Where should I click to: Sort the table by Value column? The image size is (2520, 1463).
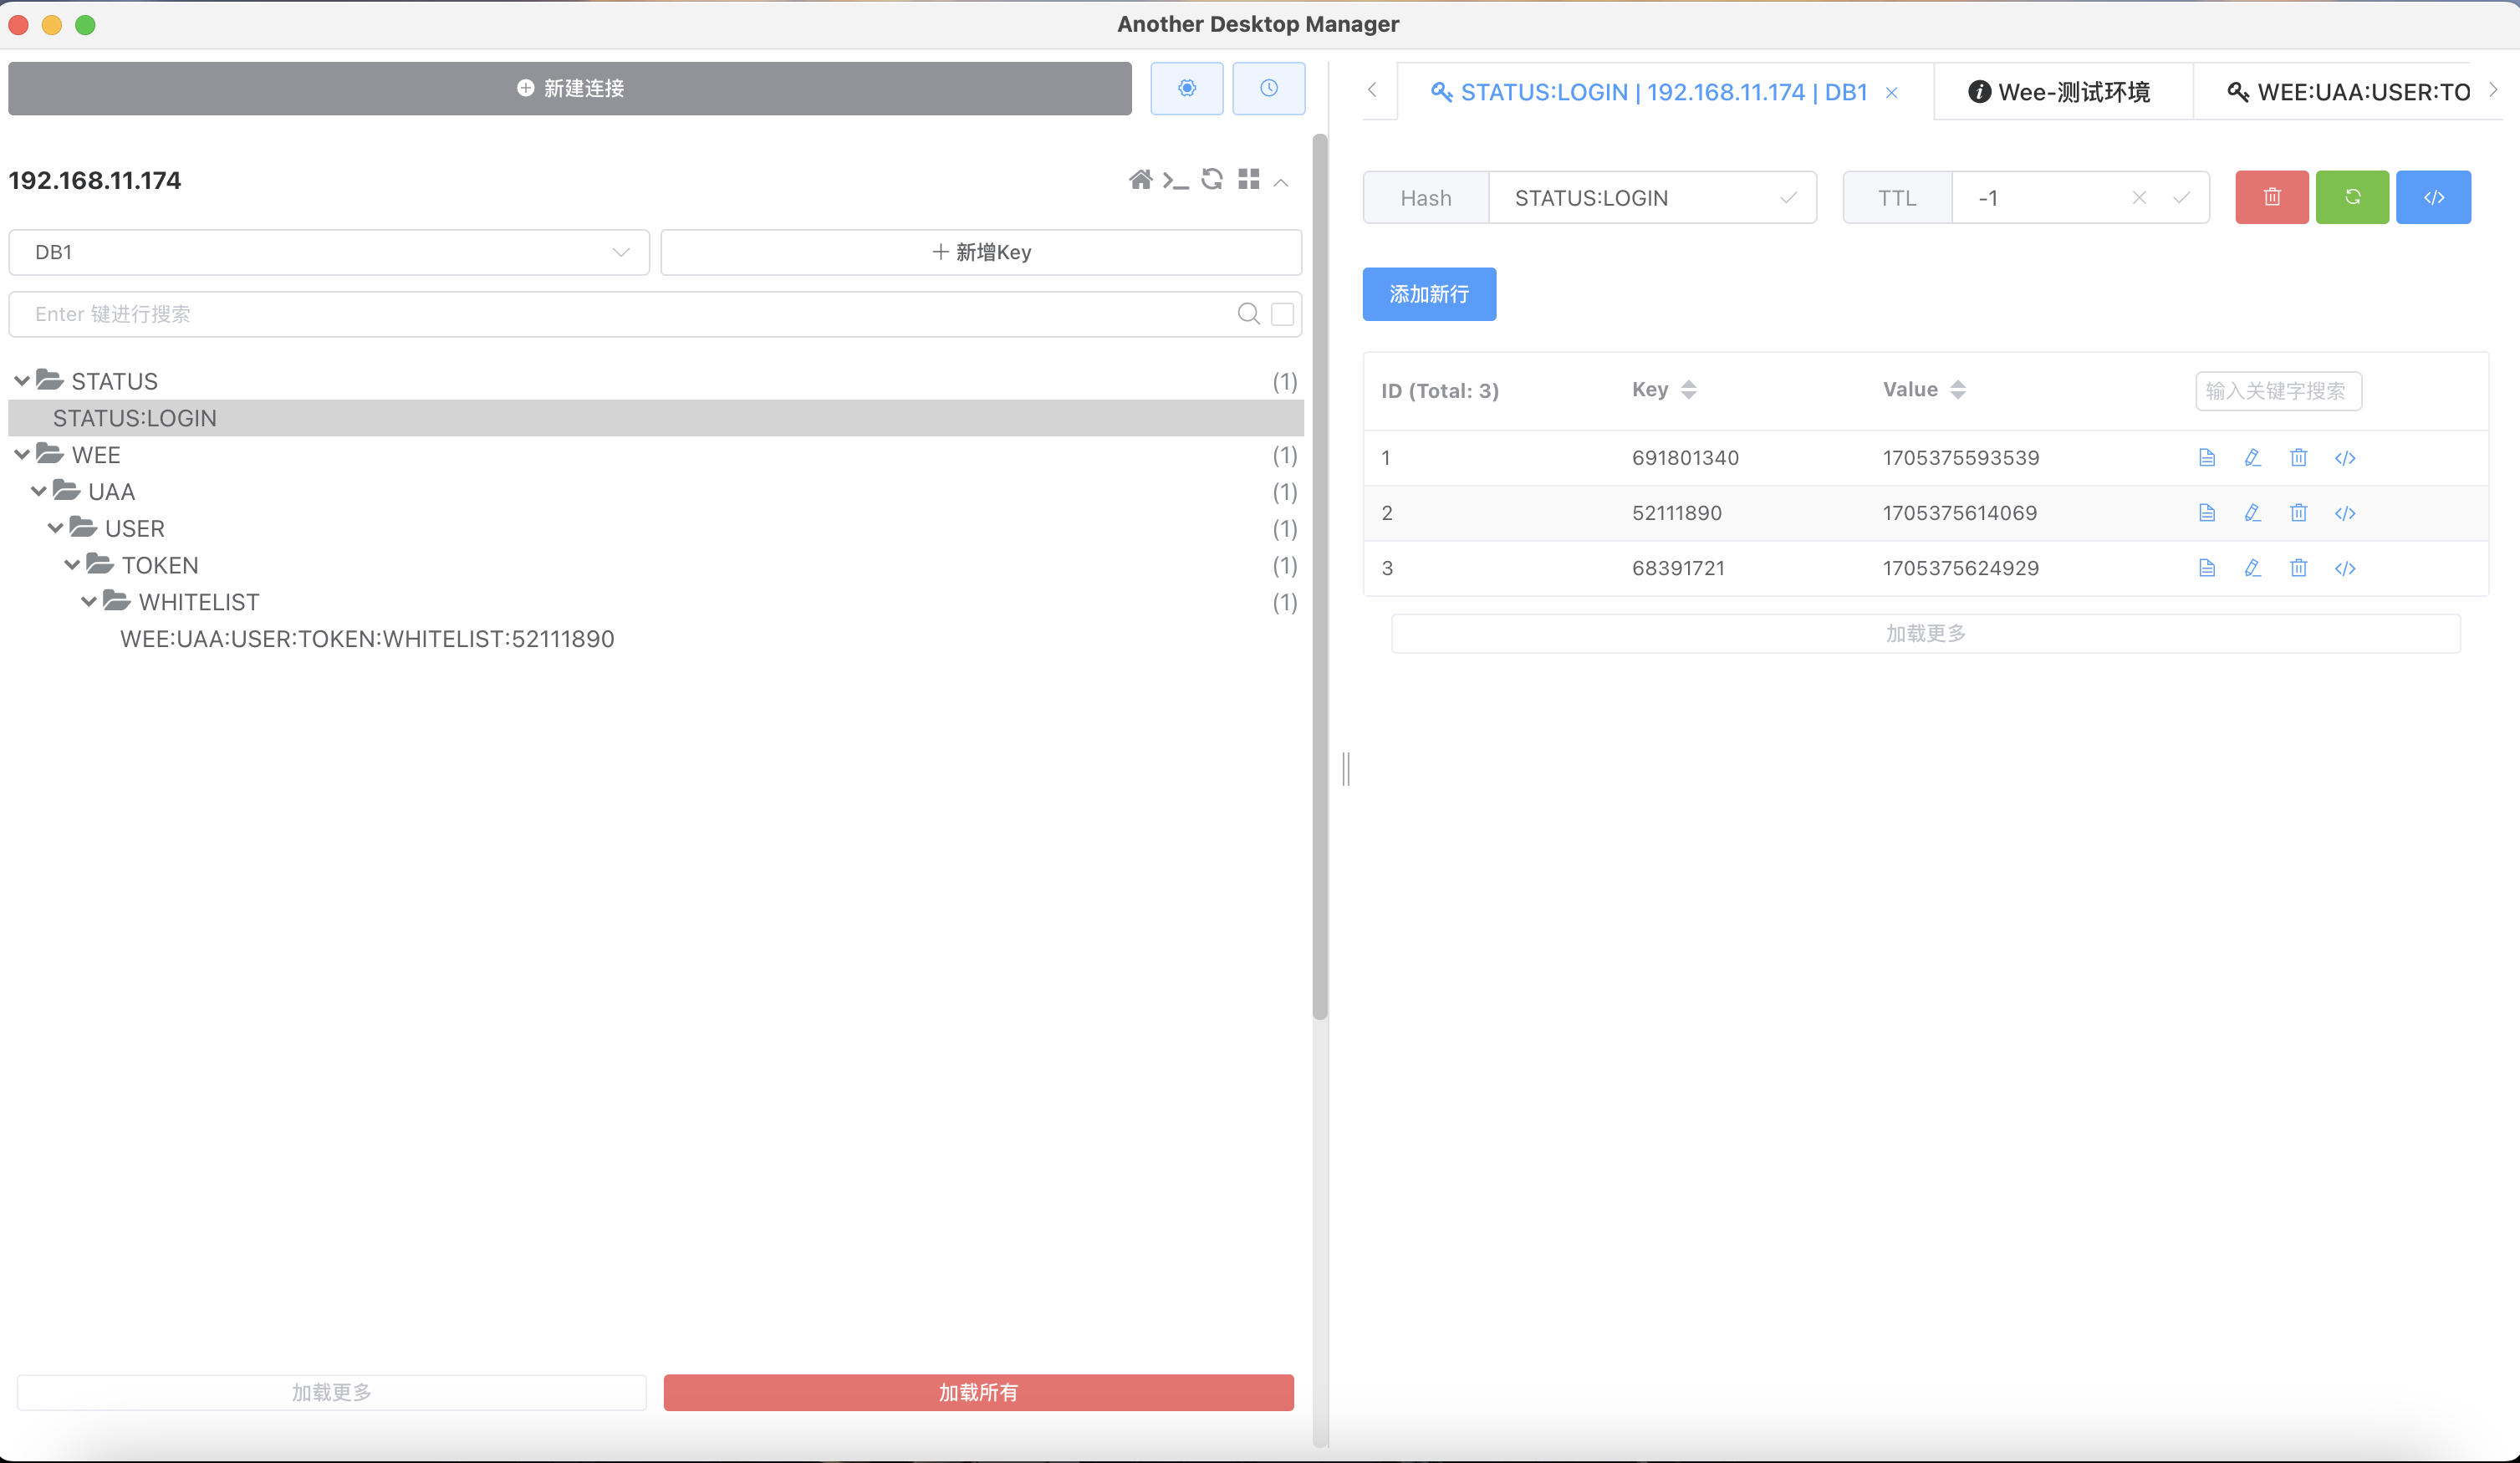pos(1957,390)
